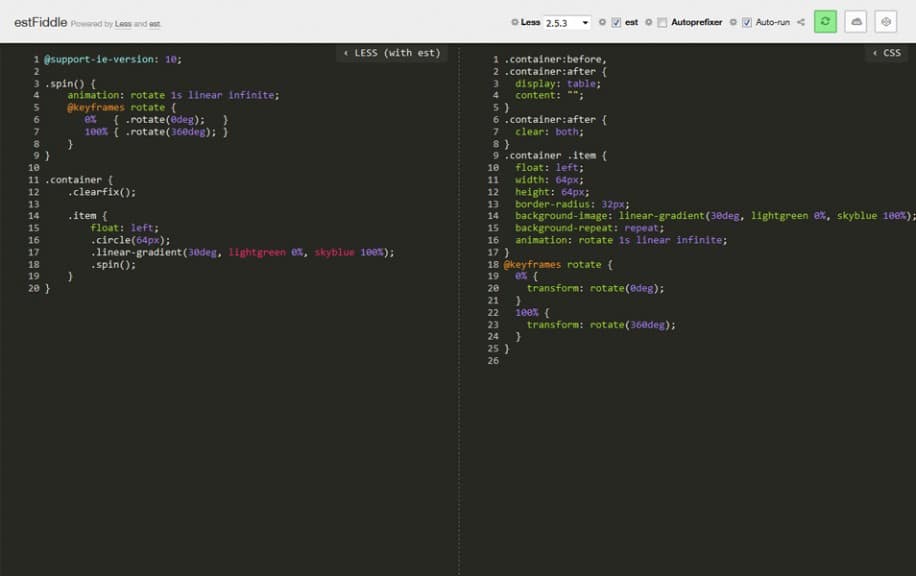The width and height of the screenshot is (916, 576).
Task: Open the Autoprefixer options gear
Action: (x=647, y=20)
